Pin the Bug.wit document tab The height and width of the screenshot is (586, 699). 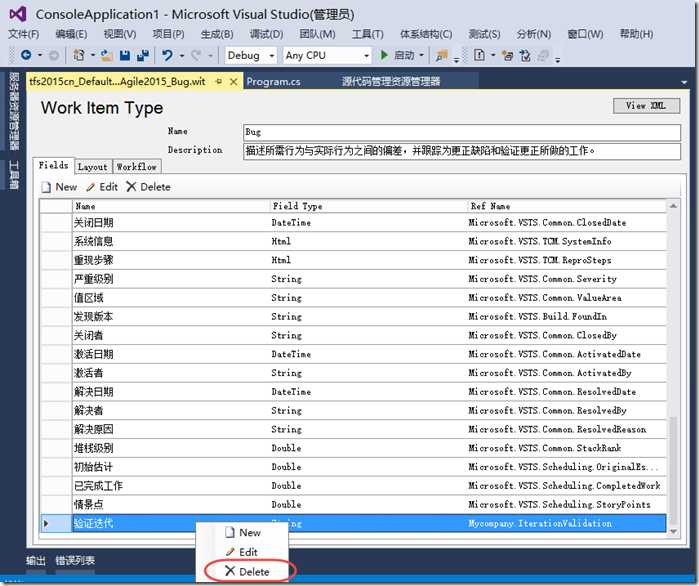(x=218, y=82)
